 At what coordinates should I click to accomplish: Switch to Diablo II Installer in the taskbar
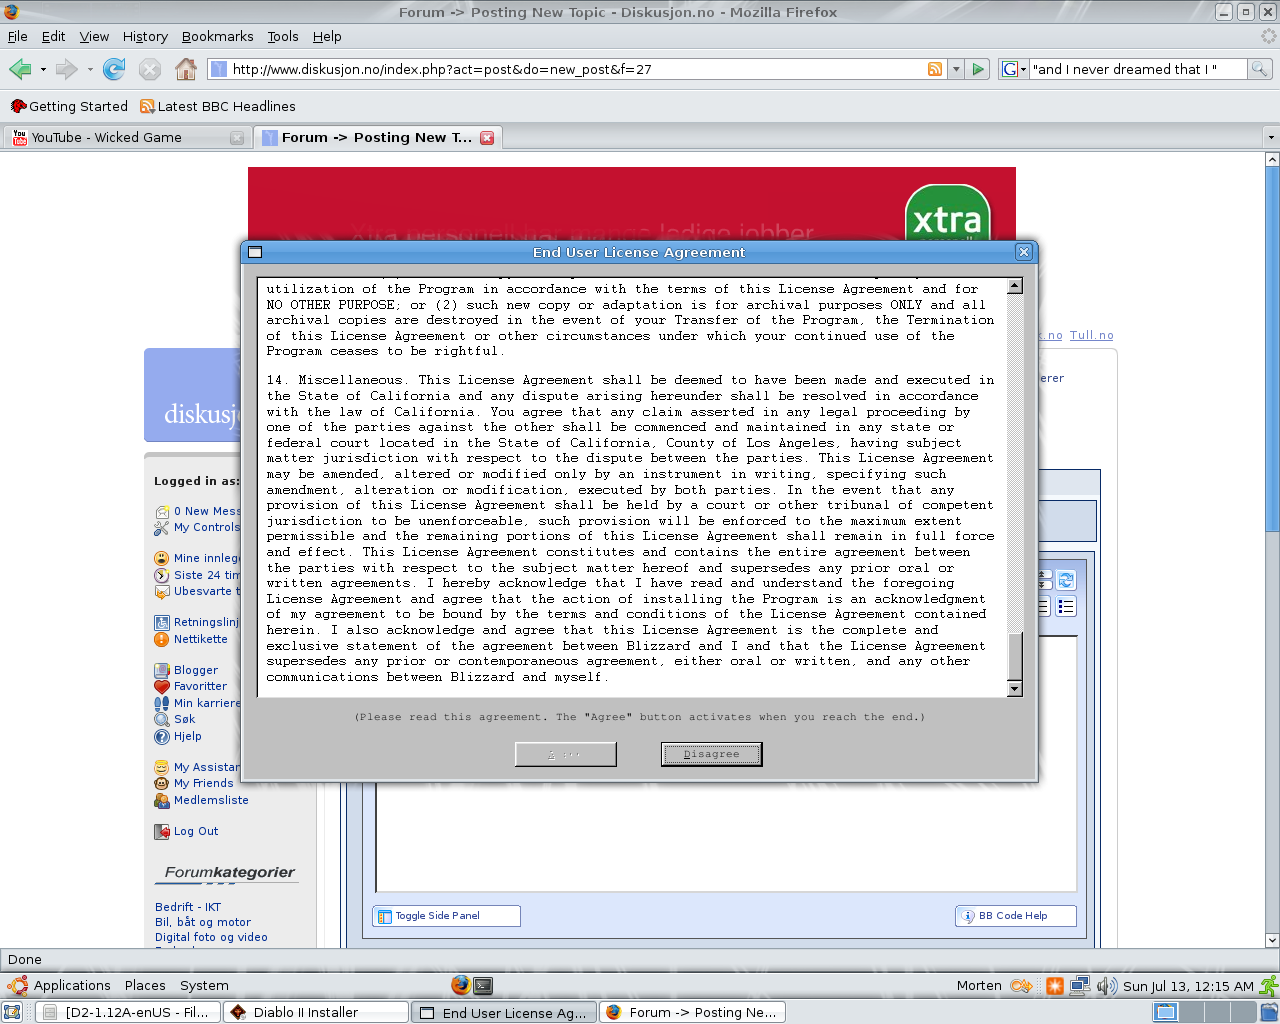[316, 1012]
